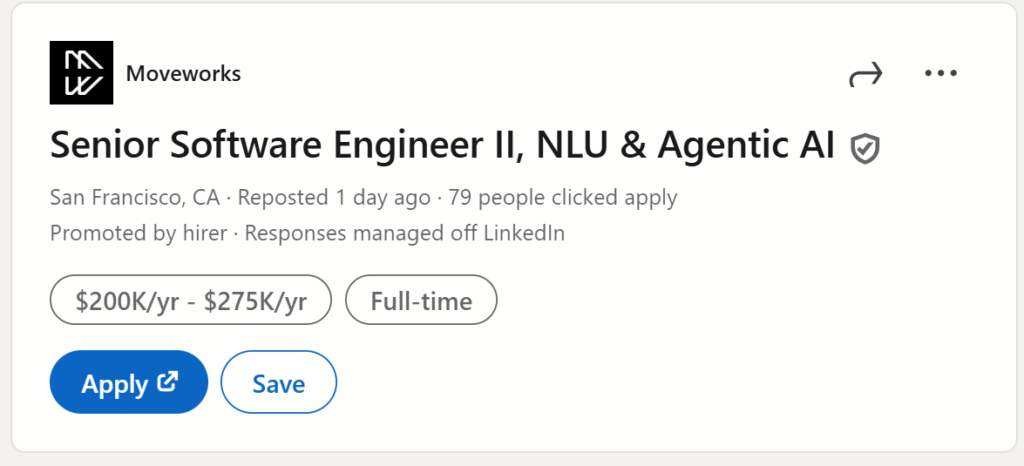Screen dimensions: 1024x466
Task: Click the external link icon inside Apply
Action: pyautogui.click(x=168, y=382)
